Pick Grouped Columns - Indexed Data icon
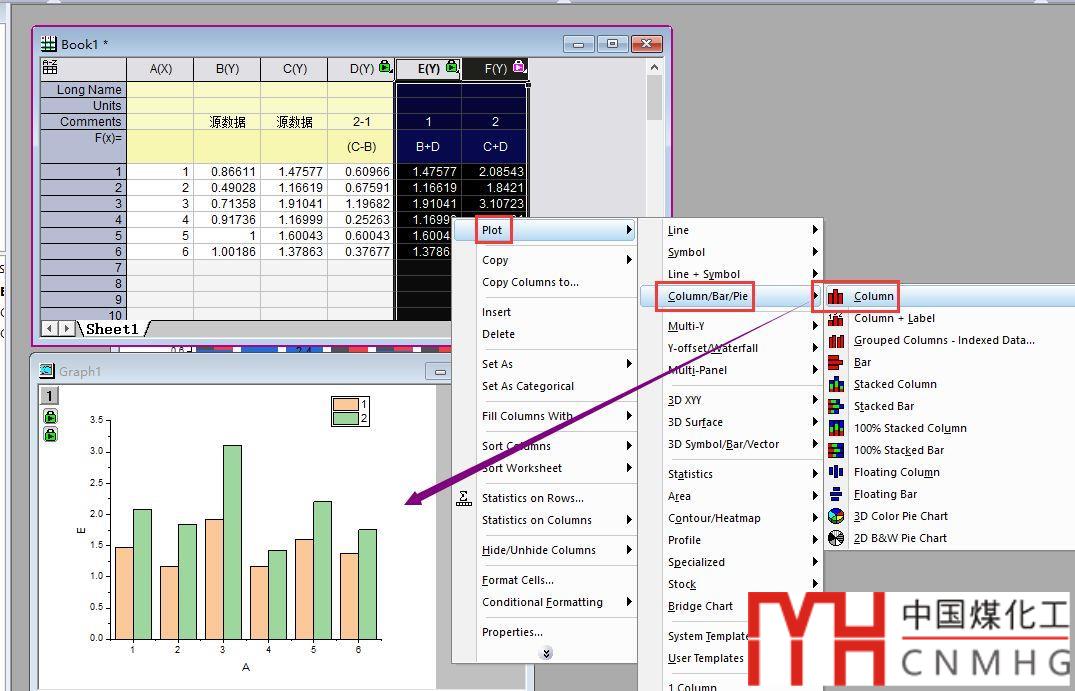1075x691 pixels. point(835,340)
